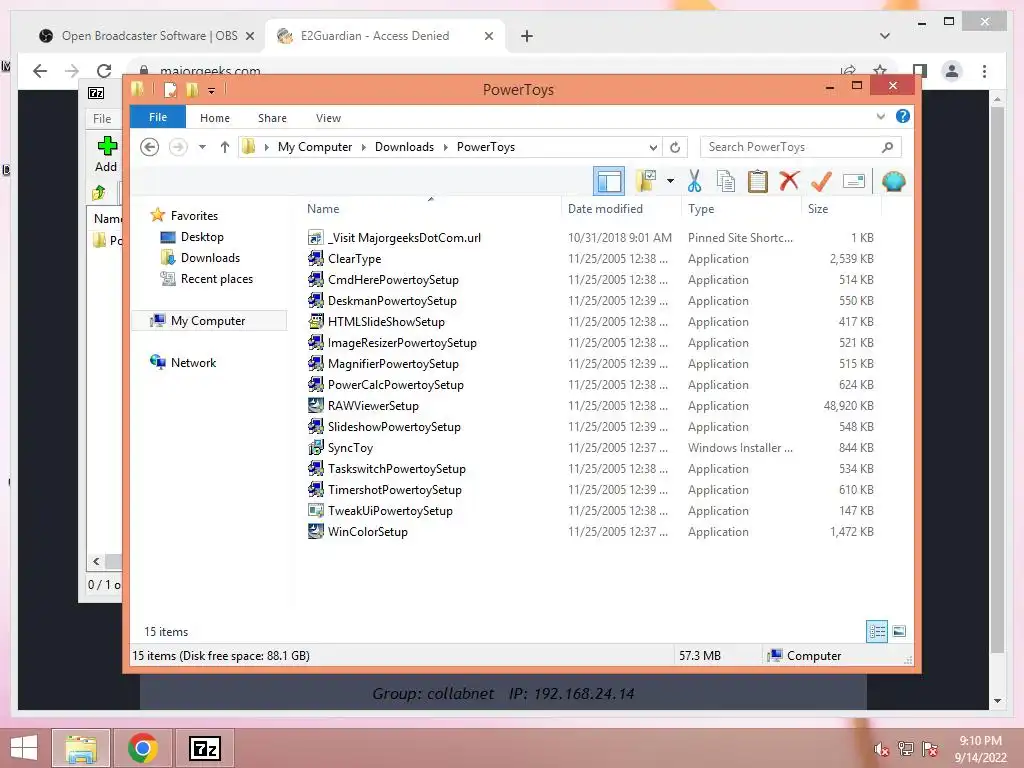1024x768 pixels.
Task: Toggle the preview pane toolbar icon
Action: pyautogui.click(x=609, y=181)
